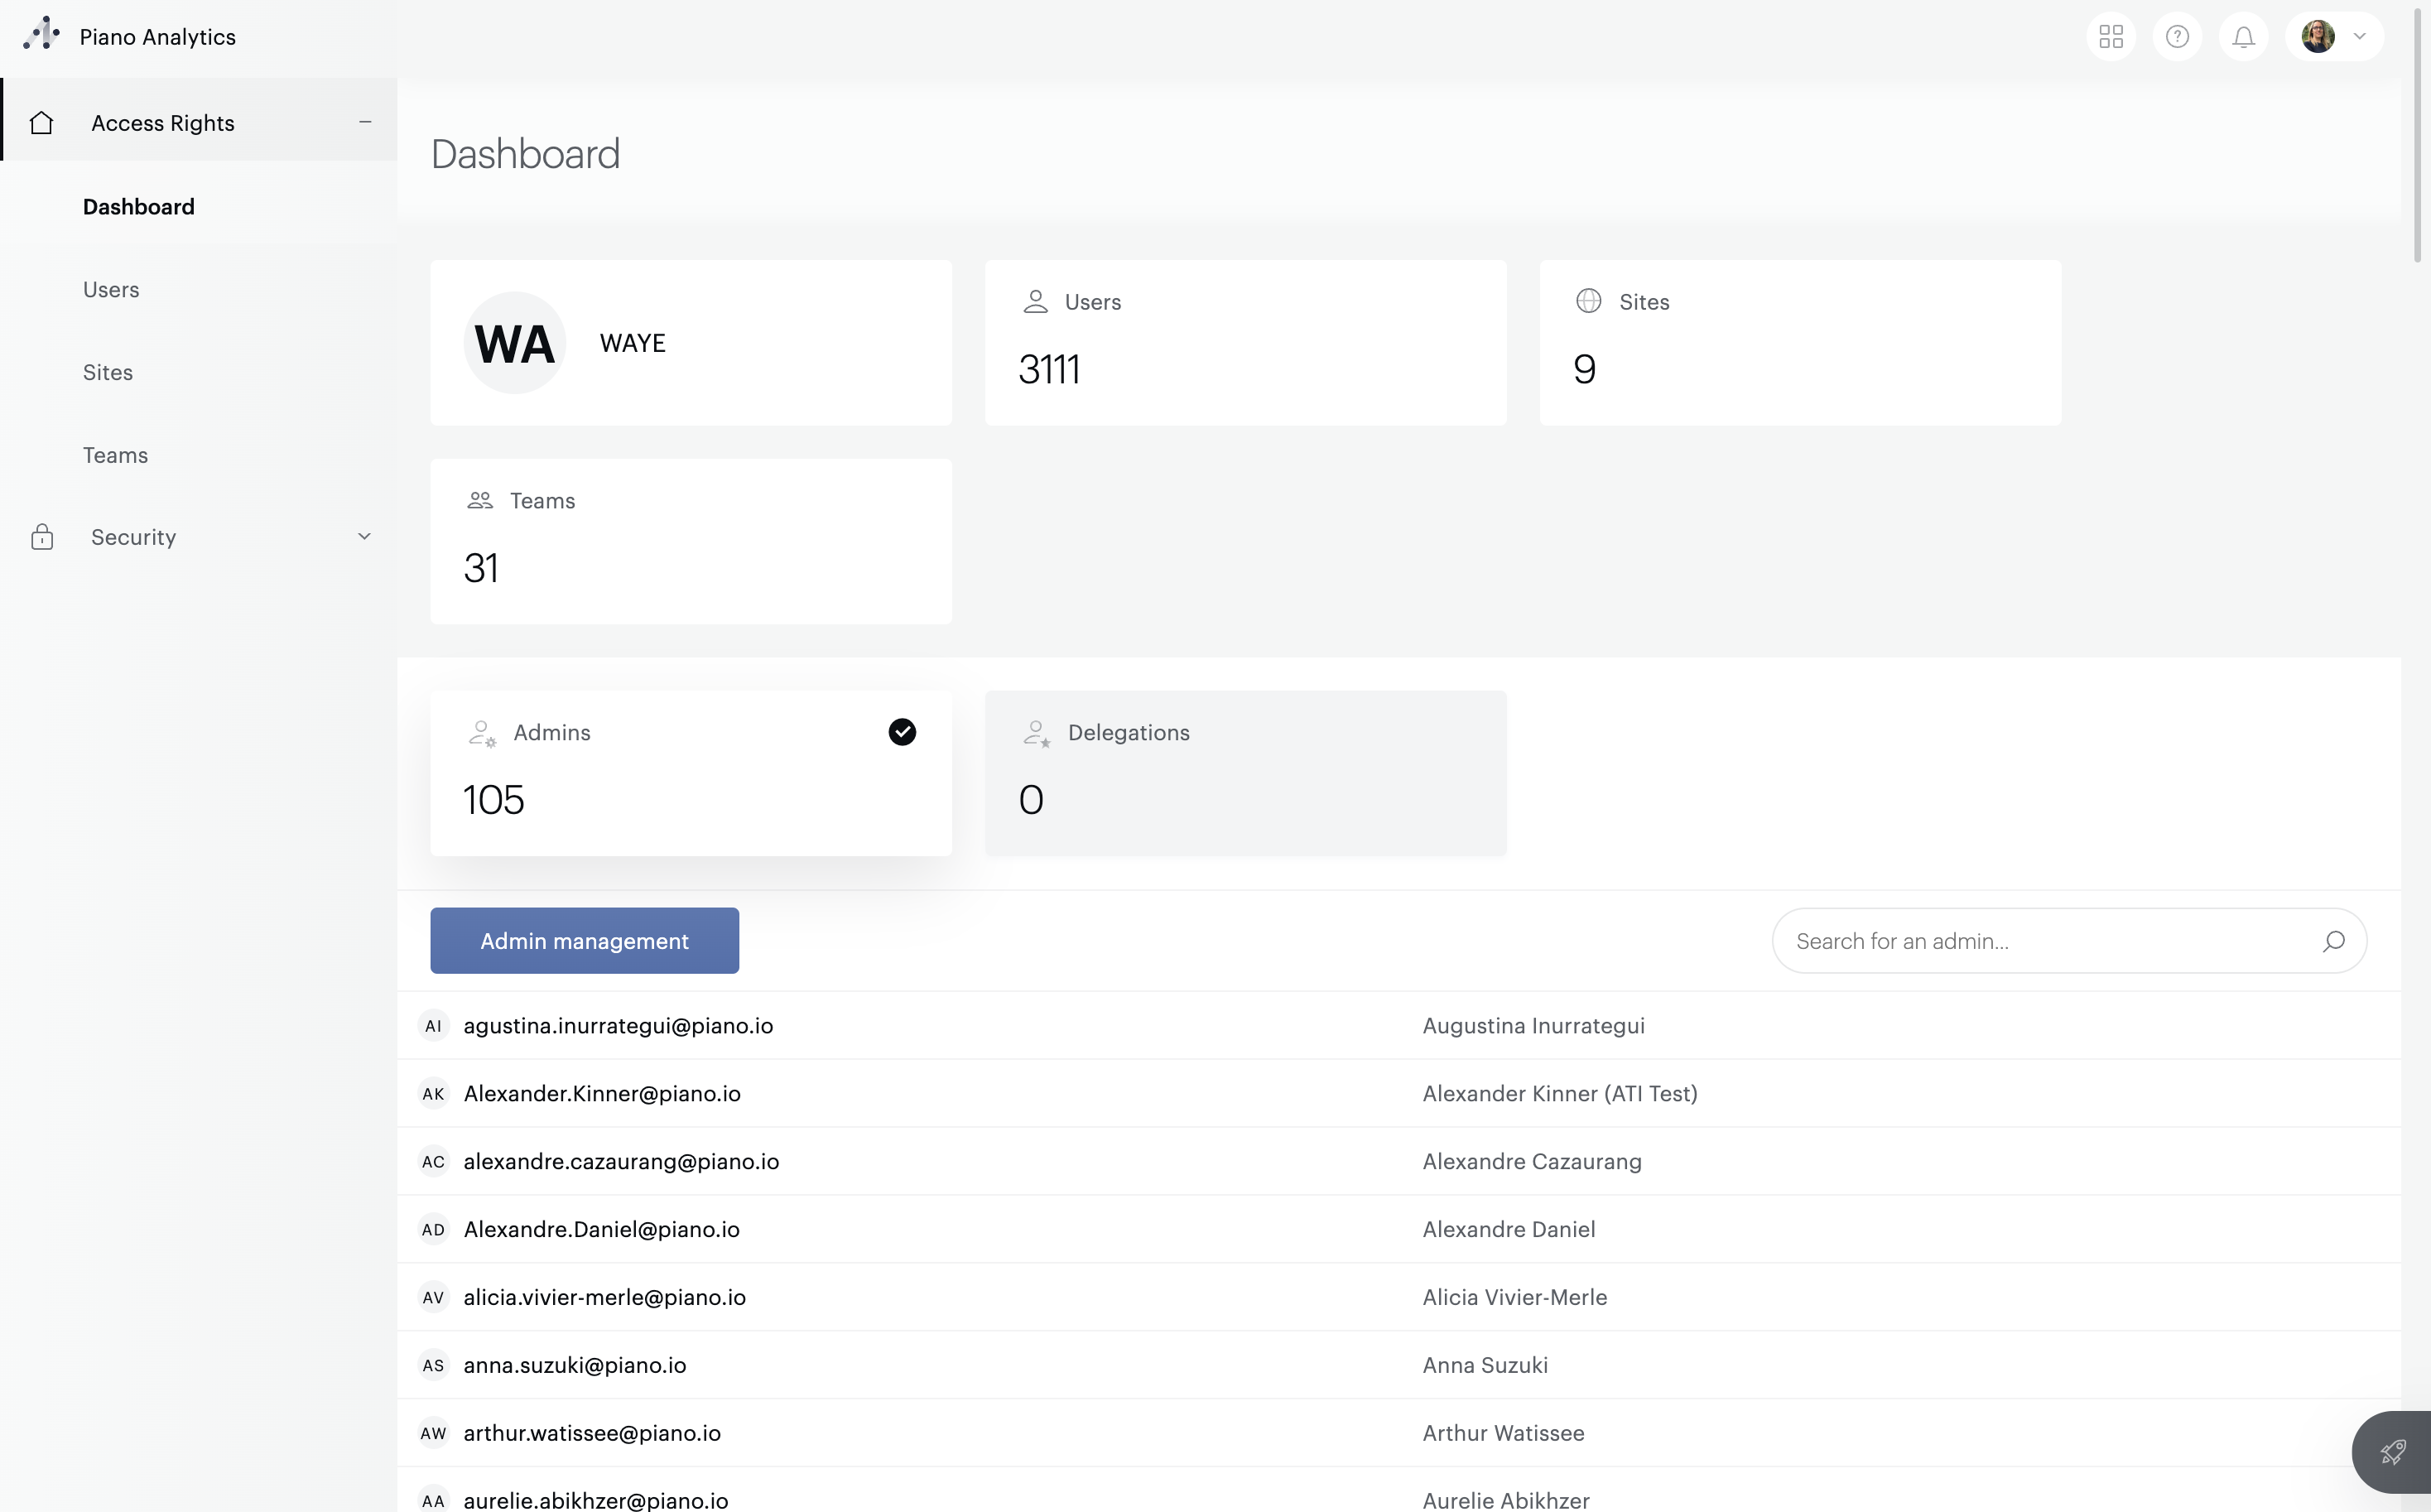
Task: Click the Admin management button
Action: (584, 941)
